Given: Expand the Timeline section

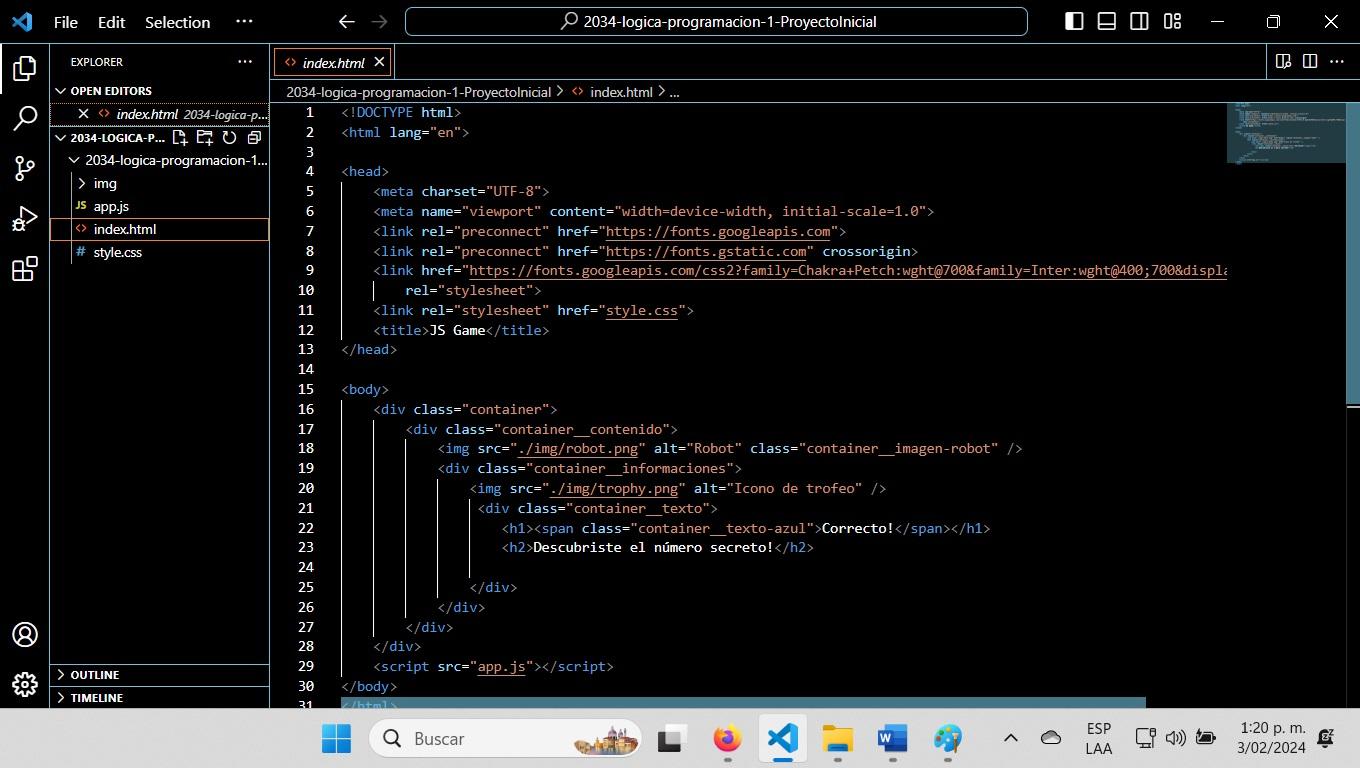Looking at the screenshot, I should (159, 698).
